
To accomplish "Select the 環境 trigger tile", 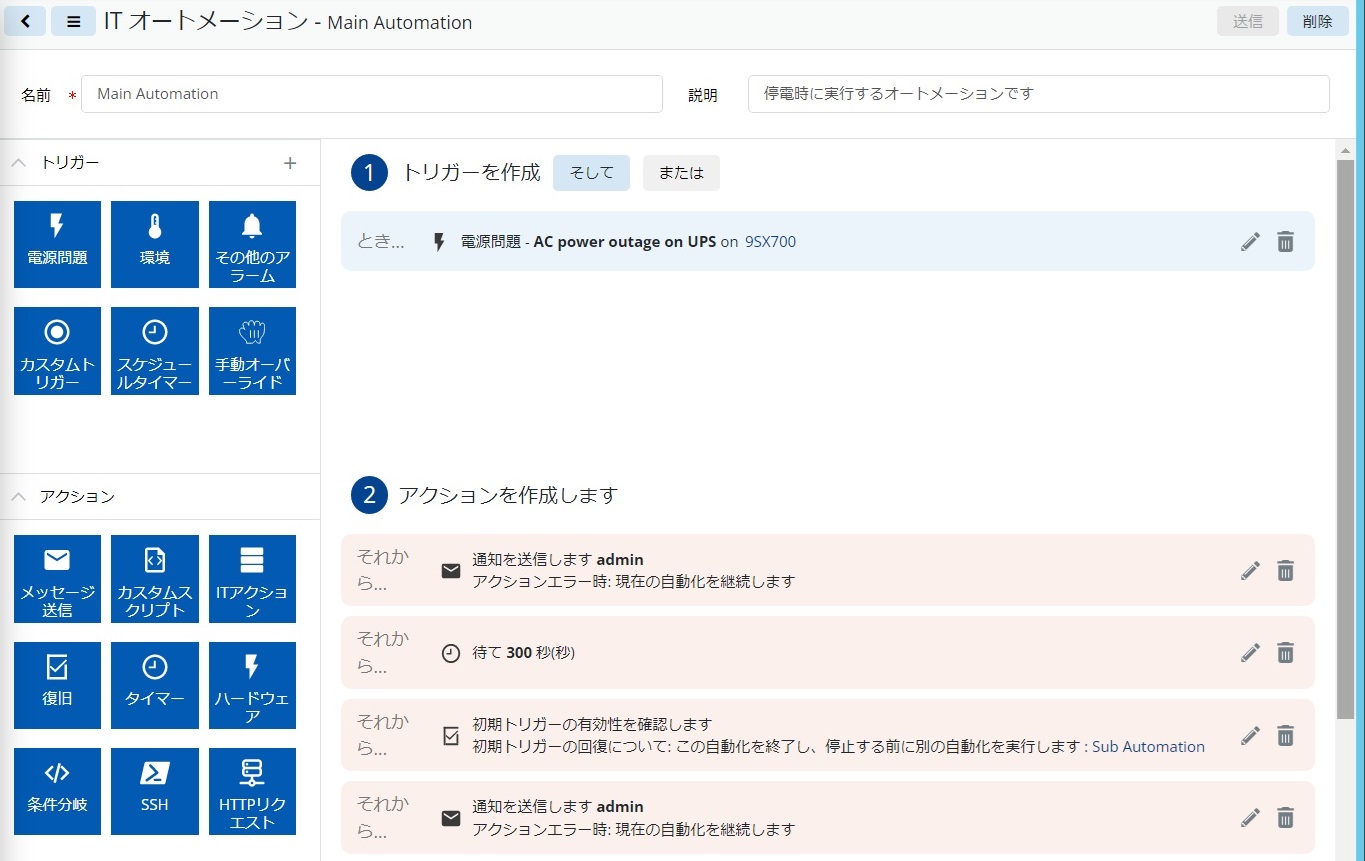I will pyautogui.click(x=155, y=244).
